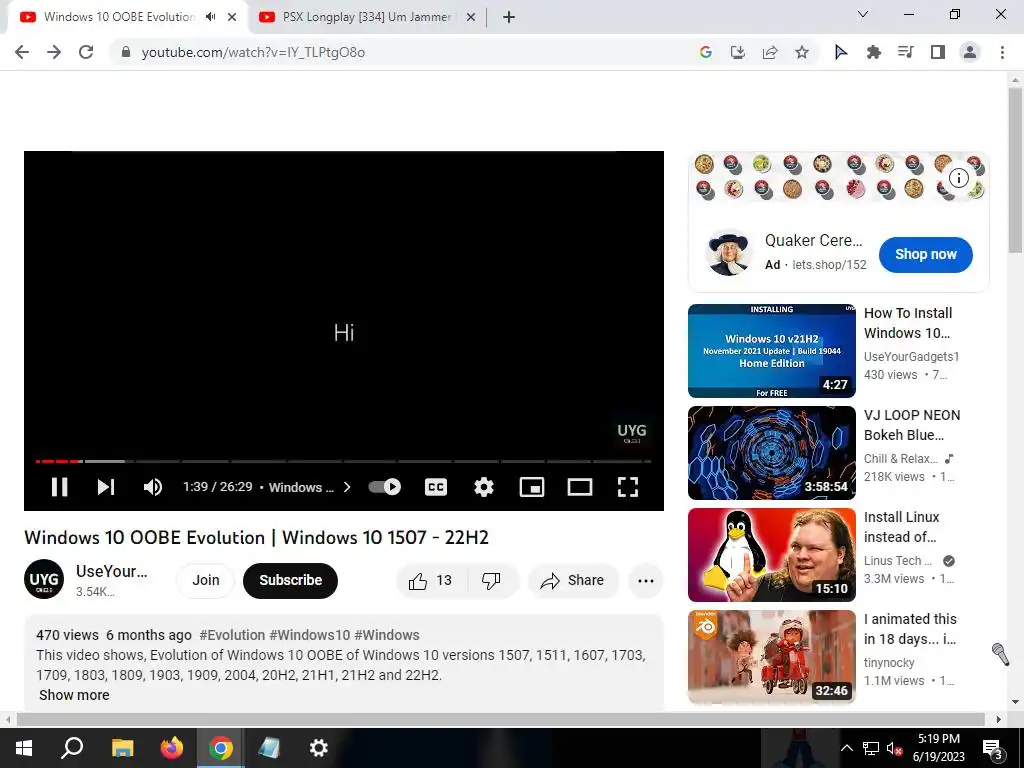Open the Linus Tech channel name link
This screenshot has height=768, width=1024.
(897, 561)
